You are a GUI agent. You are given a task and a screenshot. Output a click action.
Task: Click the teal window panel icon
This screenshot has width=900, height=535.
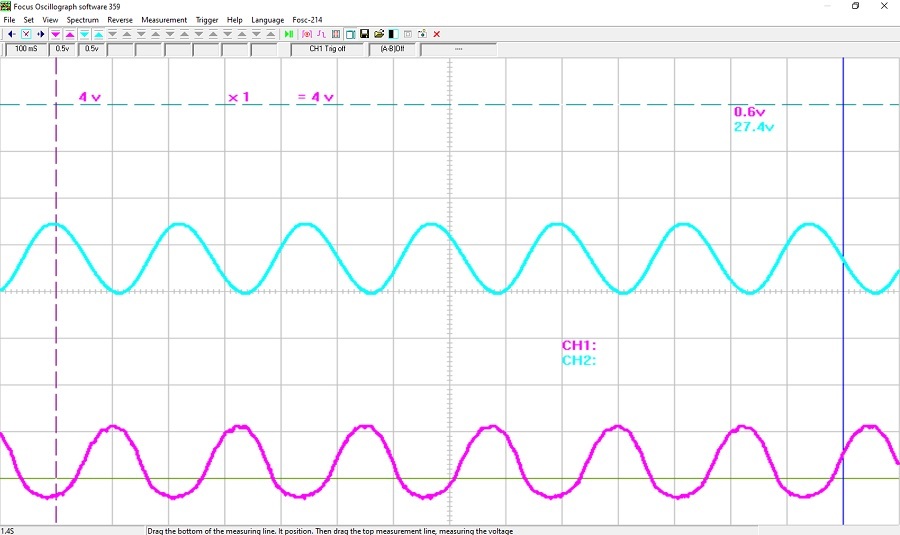click(350, 34)
